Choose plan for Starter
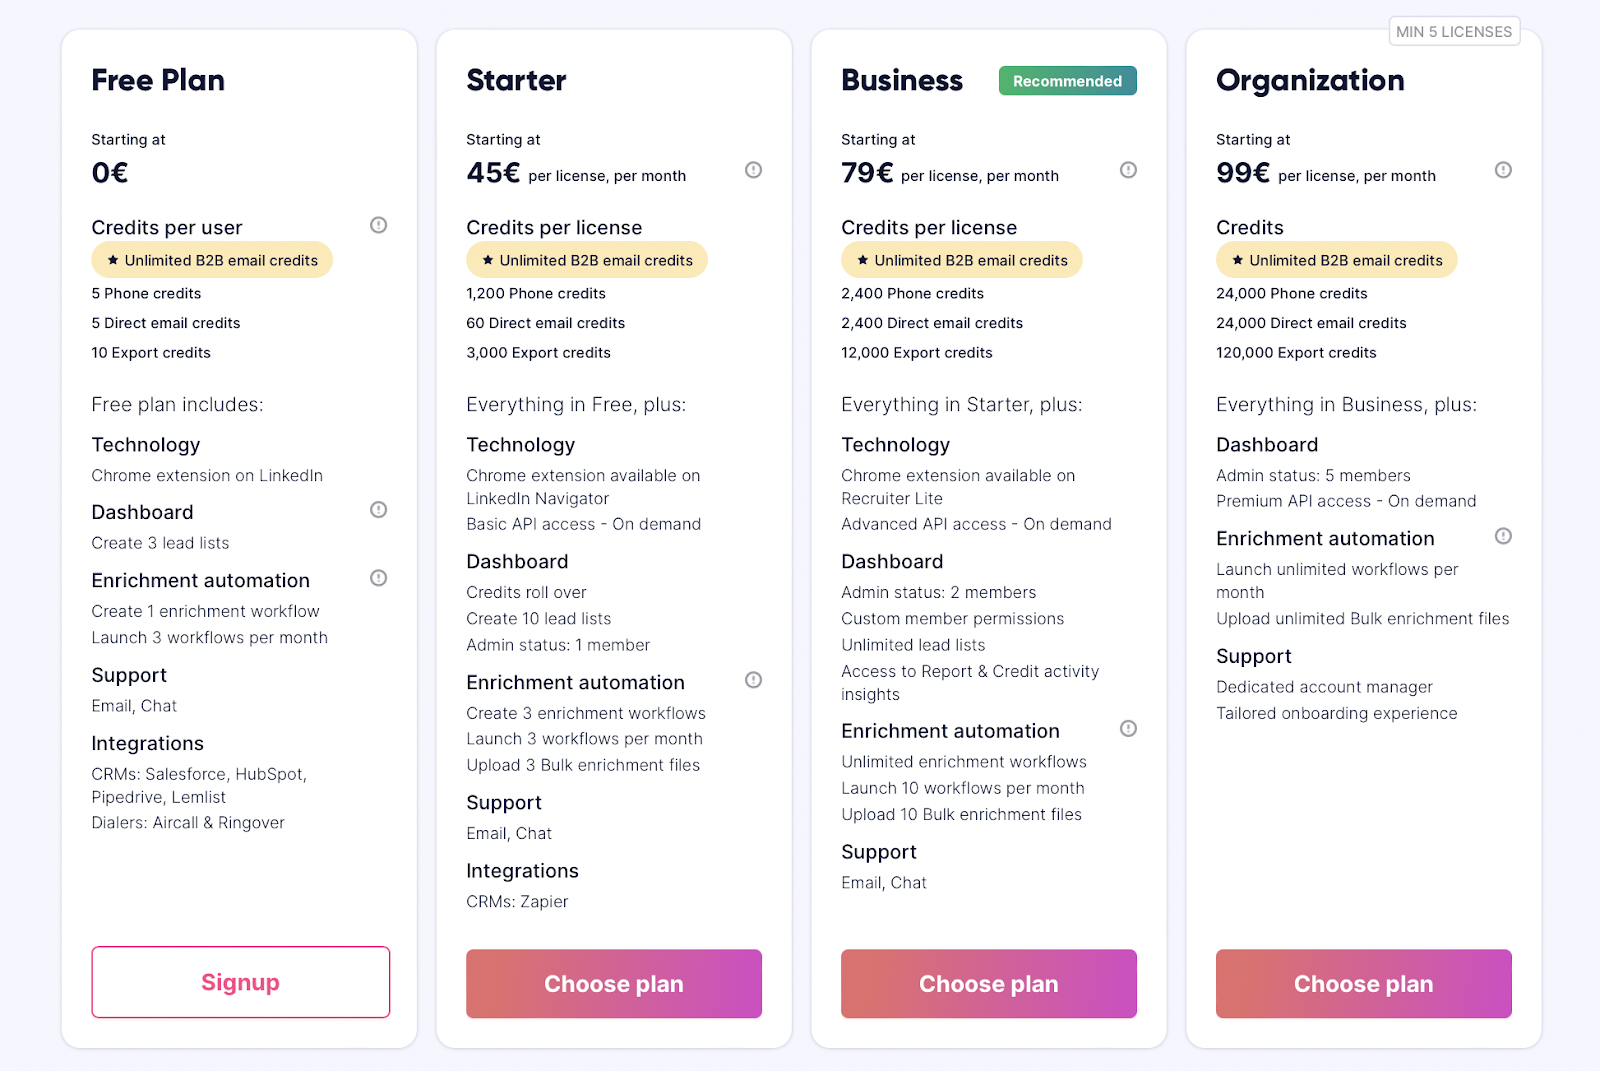Viewport: 1600px width, 1071px height. click(613, 983)
